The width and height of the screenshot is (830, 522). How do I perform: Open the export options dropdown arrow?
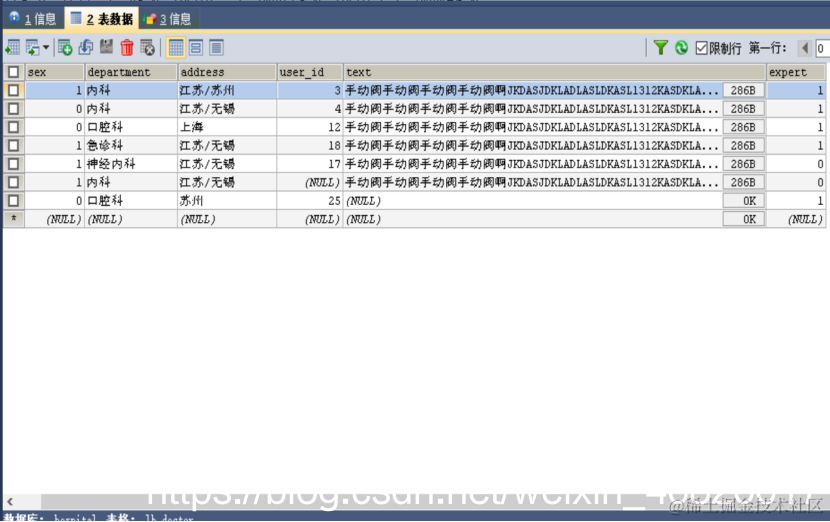coord(46,48)
